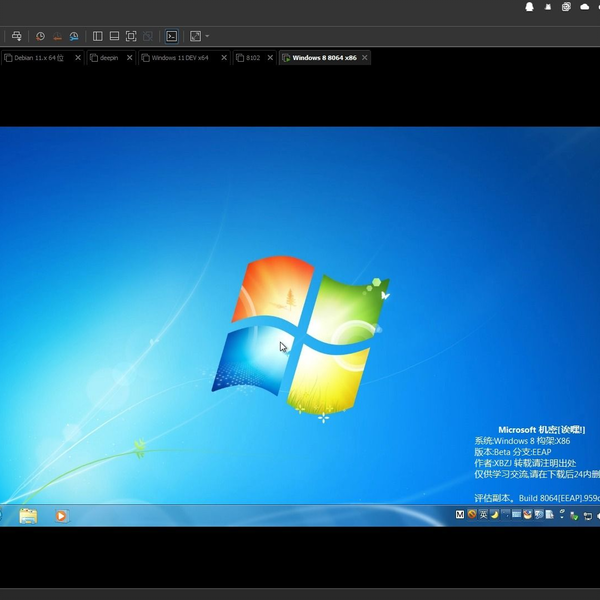Open Windows Explorer from guest taskbar

click(x=28, y=516)
